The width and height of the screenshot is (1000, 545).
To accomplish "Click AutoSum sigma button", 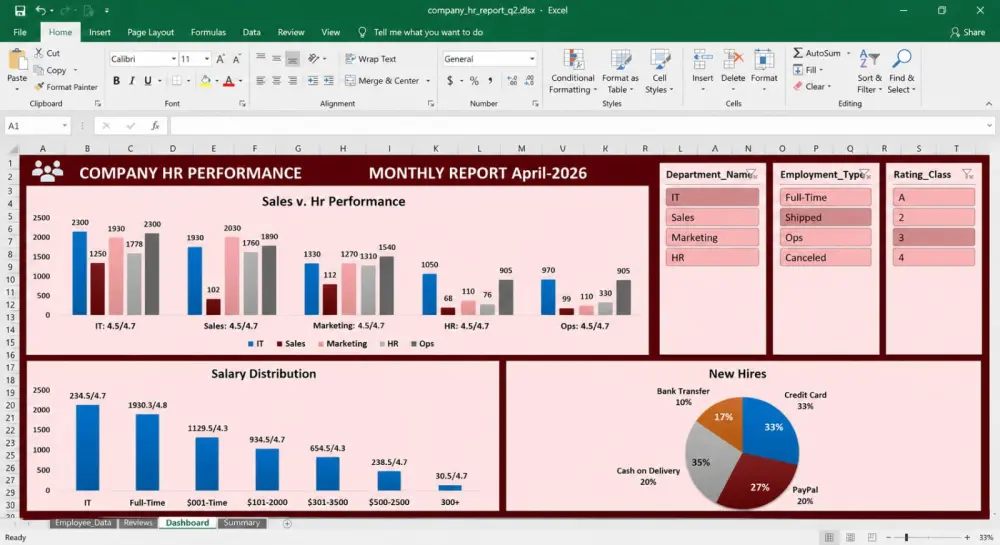I will pos(818,53).
